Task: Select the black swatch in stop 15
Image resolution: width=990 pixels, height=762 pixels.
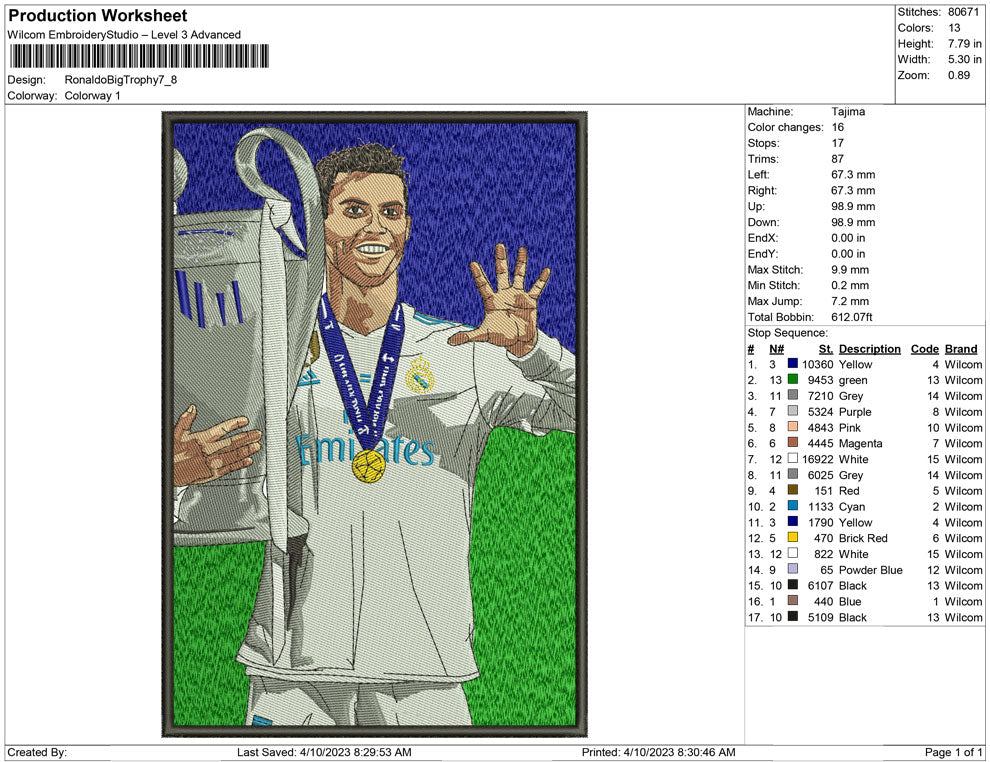Action: 792,585
